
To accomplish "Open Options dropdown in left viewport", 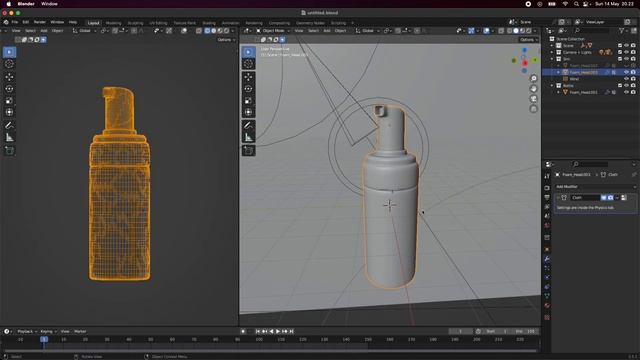I will 226,40.
